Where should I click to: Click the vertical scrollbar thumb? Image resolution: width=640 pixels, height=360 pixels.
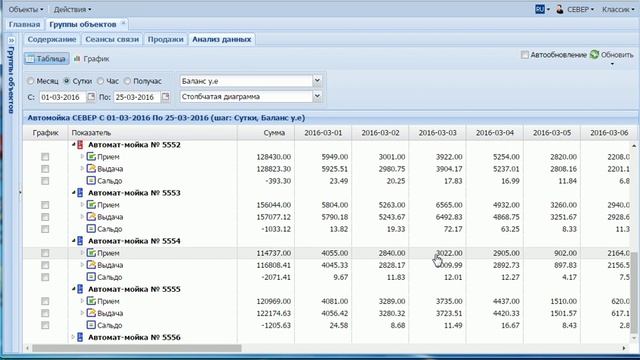(634, 292)
